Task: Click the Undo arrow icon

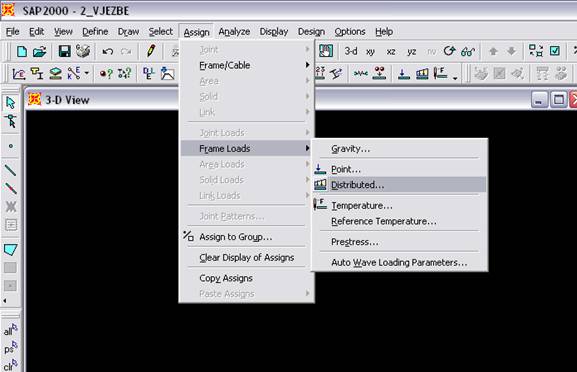Action: (x=107, y=52)
